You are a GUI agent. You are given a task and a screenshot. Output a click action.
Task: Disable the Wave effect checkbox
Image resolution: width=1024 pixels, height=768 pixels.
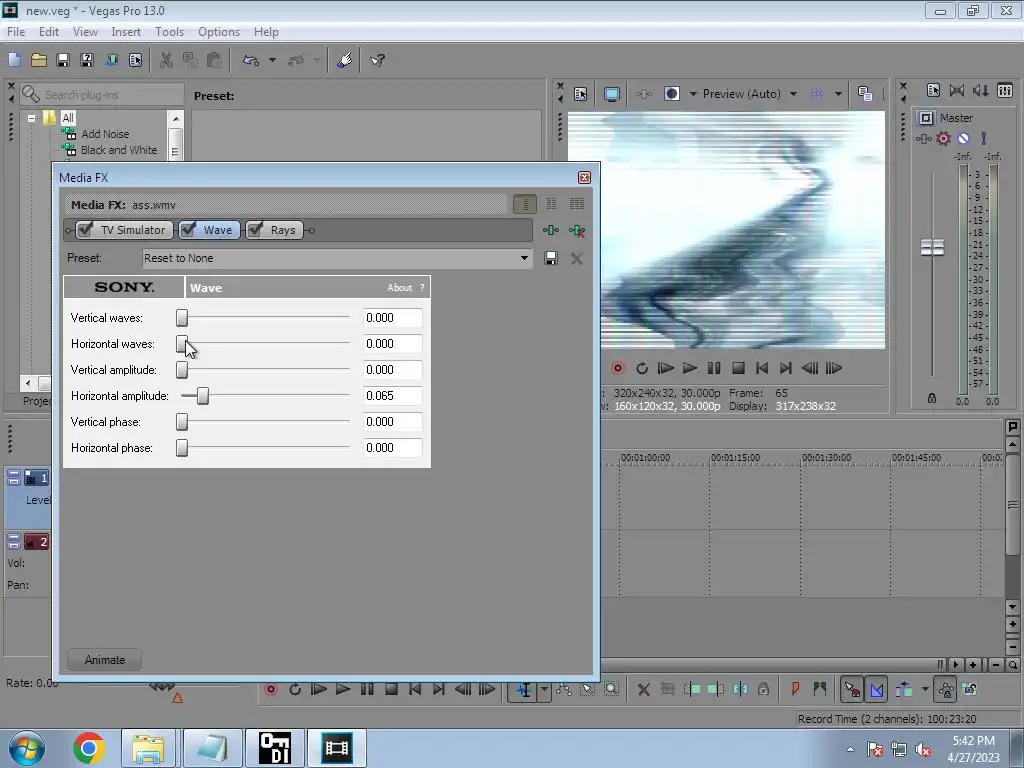(188, 229)
